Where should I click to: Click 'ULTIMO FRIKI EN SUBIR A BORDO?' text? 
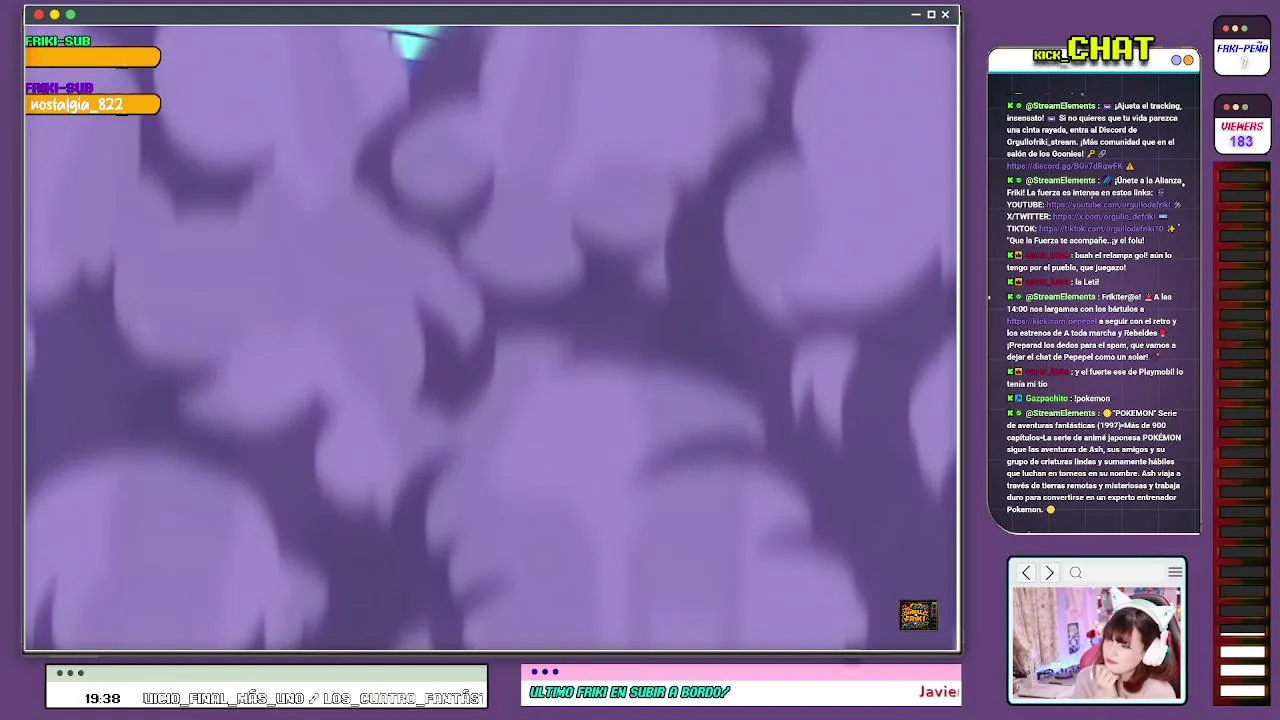pyautogui.click(x=629, y=692)
